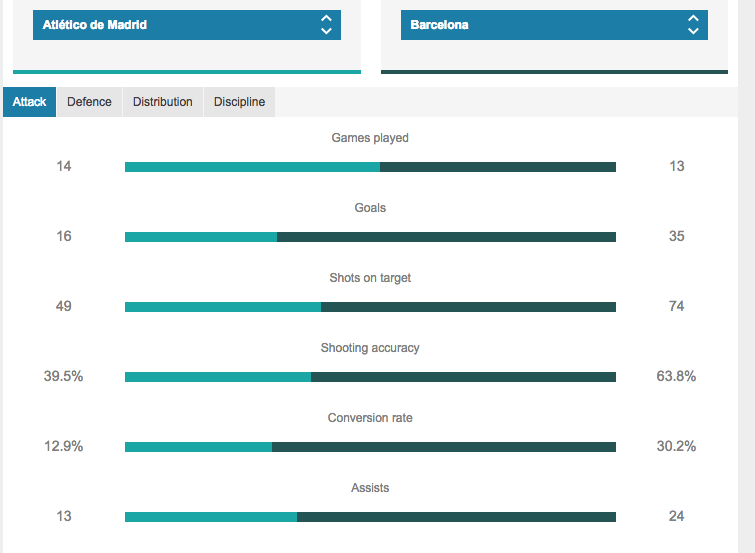Screen dimensions: 755x553
Task: Click the chevron arrows in Barcelona selector
Action: tap(692, 25)
